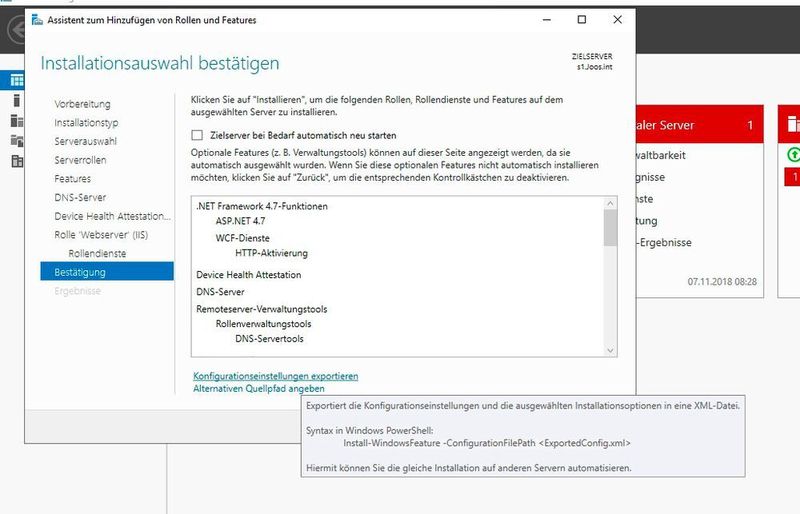
Task: Select DNS-Server entry in confirmation list
Action: (220, 292)
